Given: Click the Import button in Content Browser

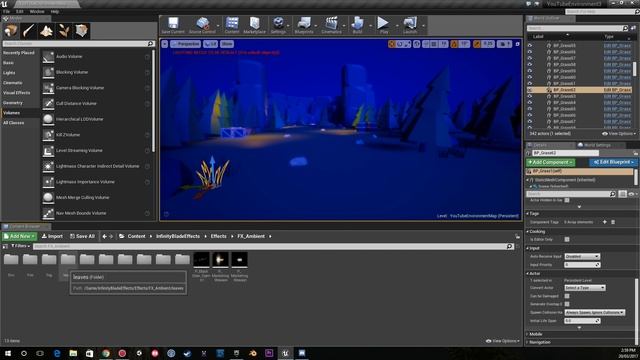Looking at the screenshot, I should pos(52,236).
